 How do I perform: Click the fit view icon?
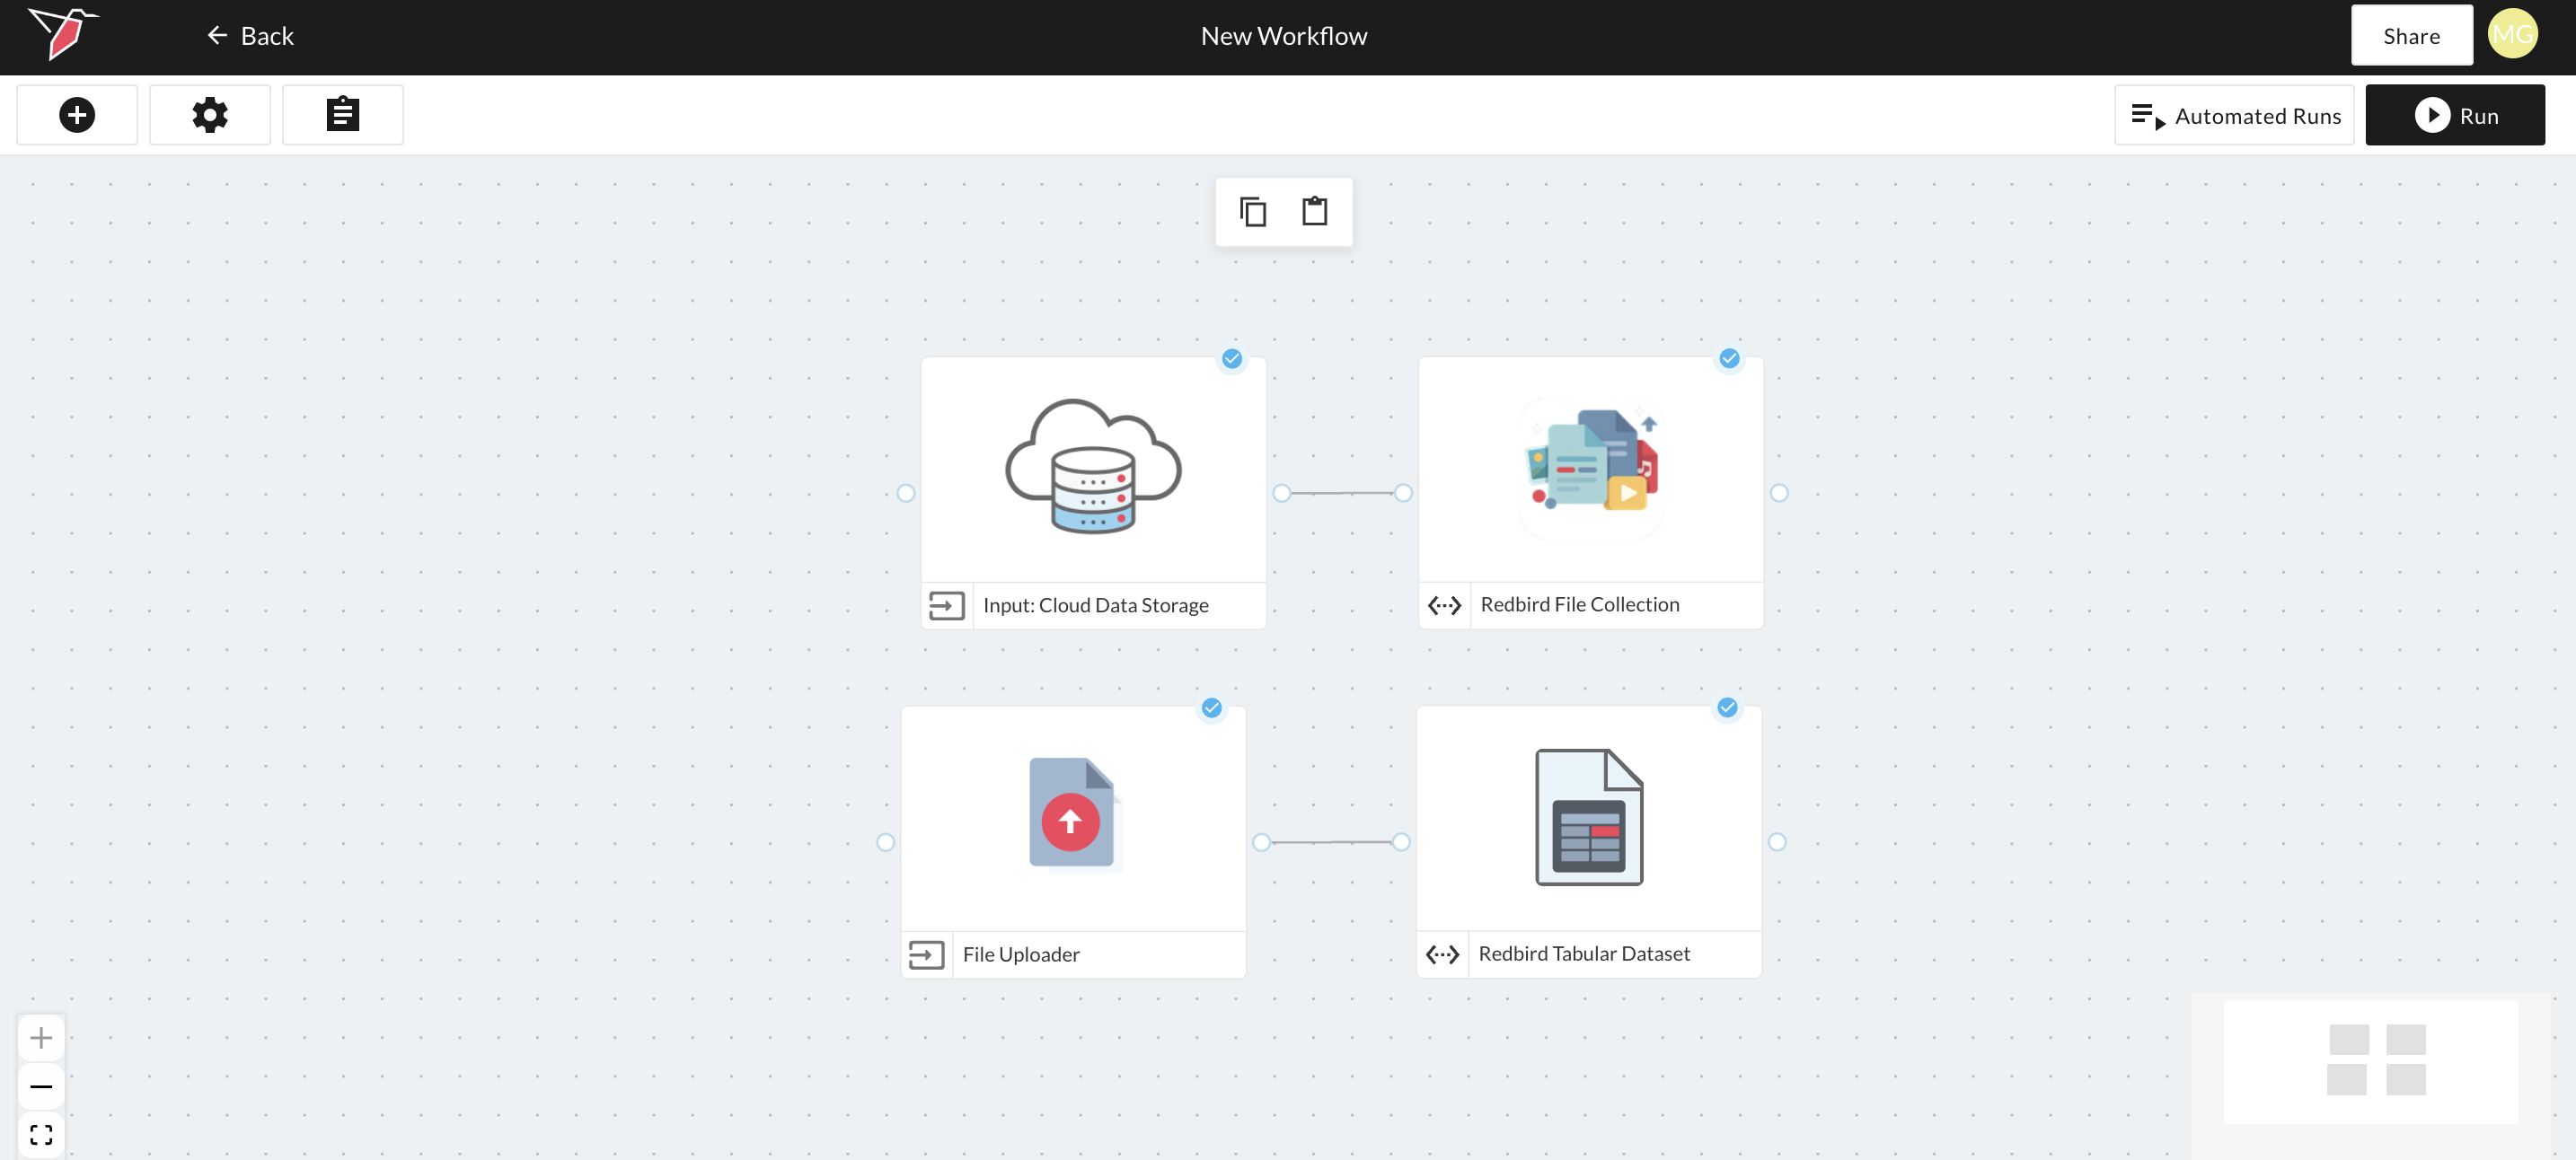(x=41, y=1135)
